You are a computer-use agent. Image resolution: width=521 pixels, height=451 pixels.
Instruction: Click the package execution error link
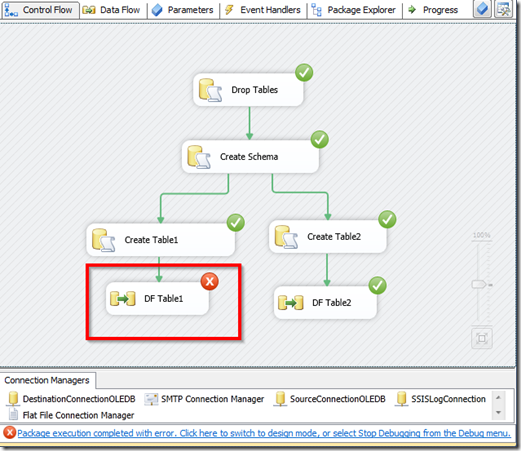coord(264,433)
